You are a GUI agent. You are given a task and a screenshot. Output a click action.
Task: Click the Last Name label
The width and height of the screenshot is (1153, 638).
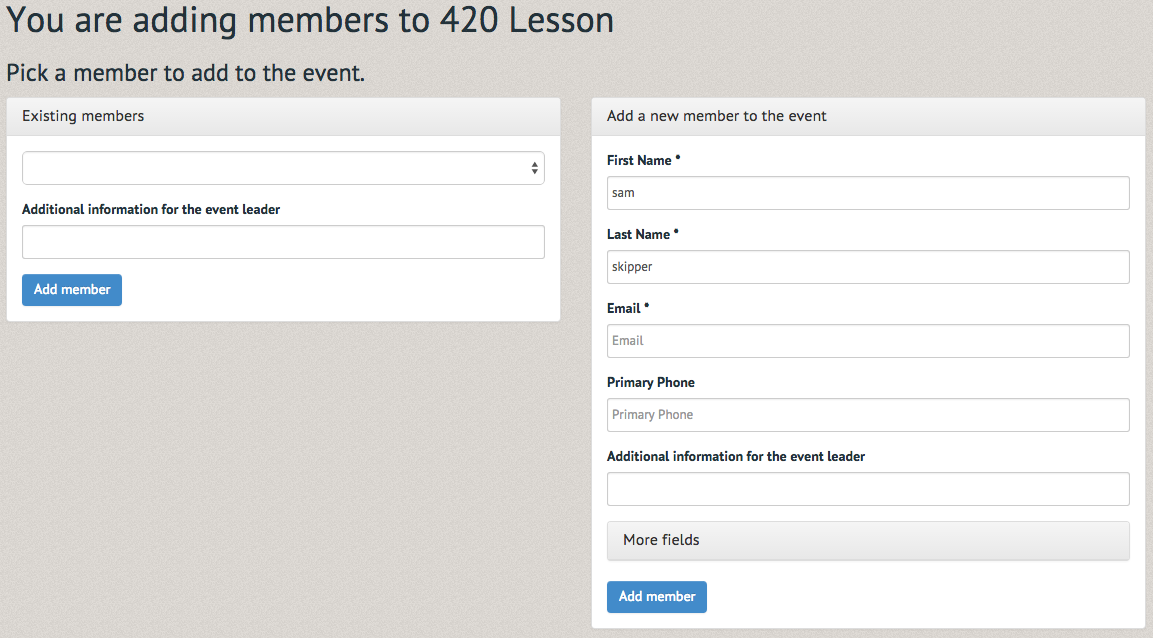pos(638,234)
